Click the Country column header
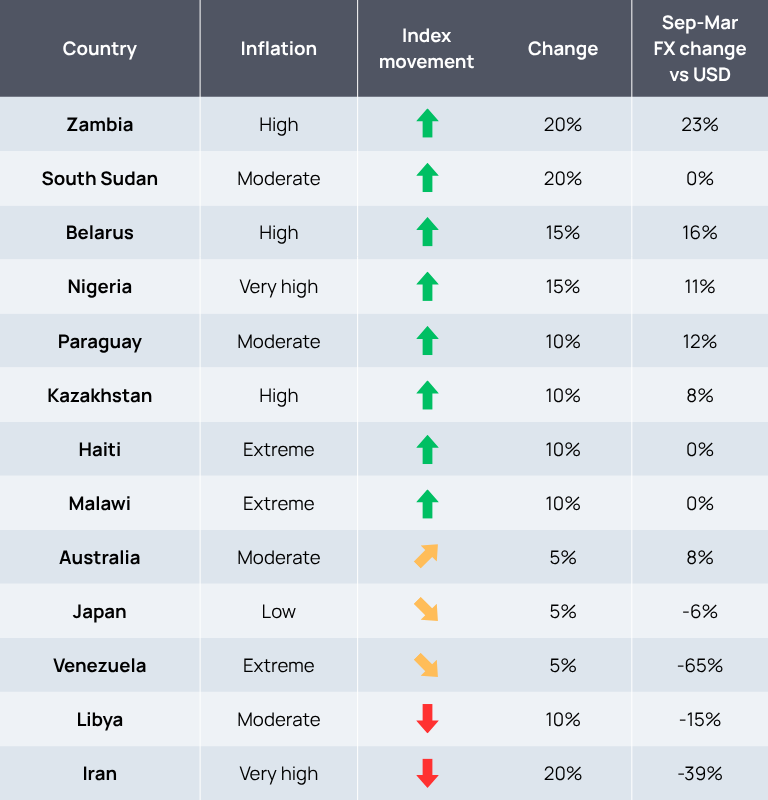768x800 pixels. (100, 48)
